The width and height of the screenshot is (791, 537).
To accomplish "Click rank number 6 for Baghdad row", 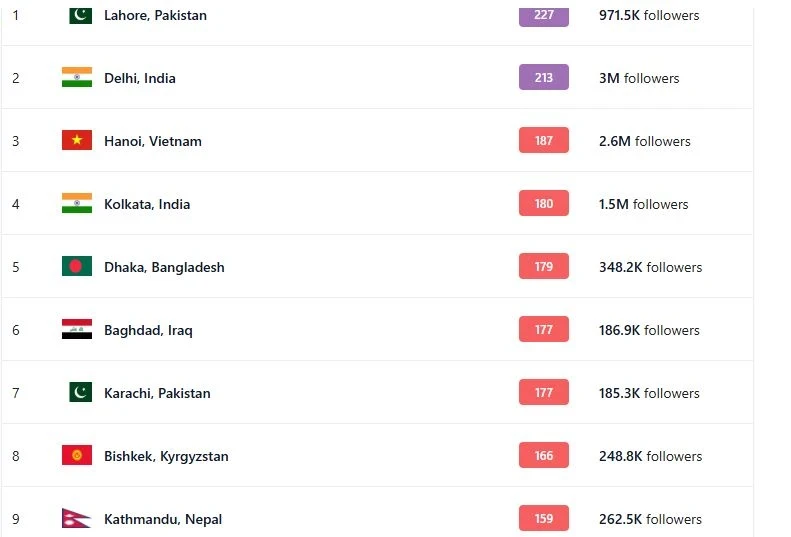I will pos(16,331).
